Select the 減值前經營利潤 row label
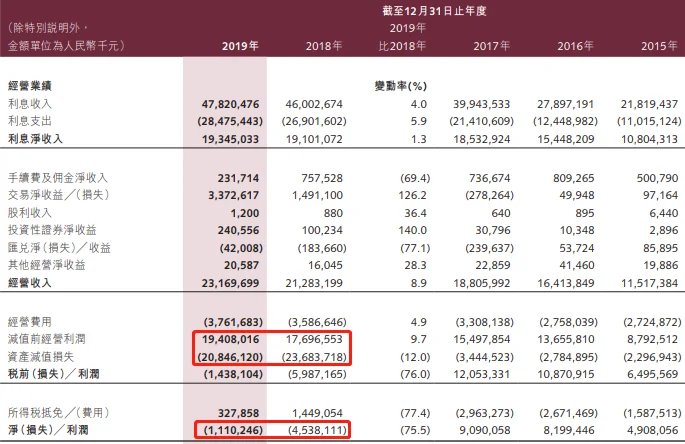 tap(46, 340)
